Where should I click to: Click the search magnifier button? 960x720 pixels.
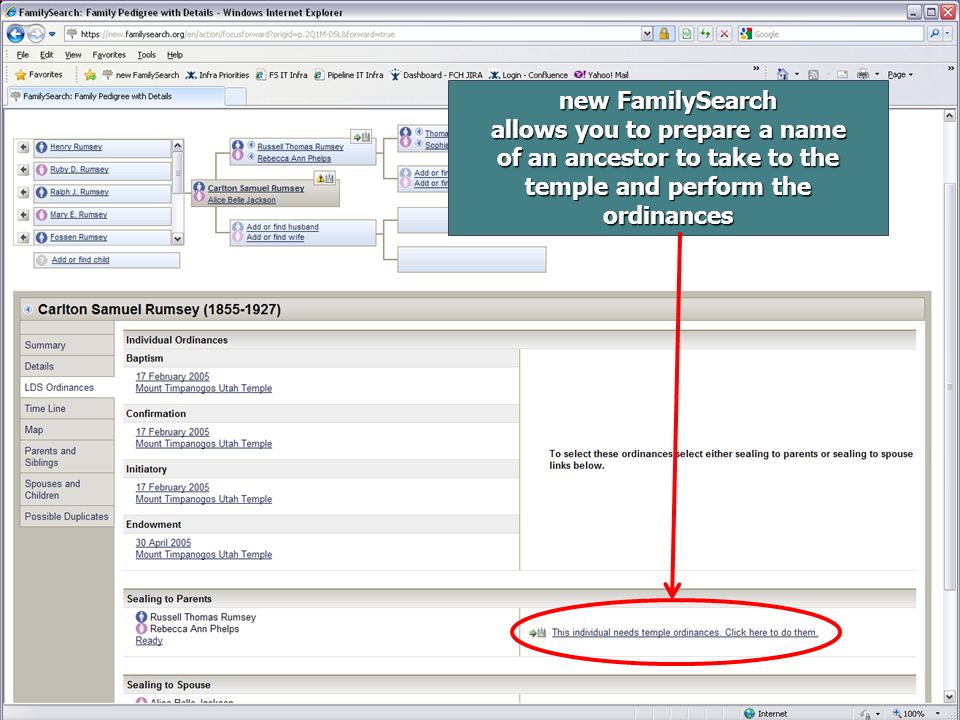coord(935,34)
